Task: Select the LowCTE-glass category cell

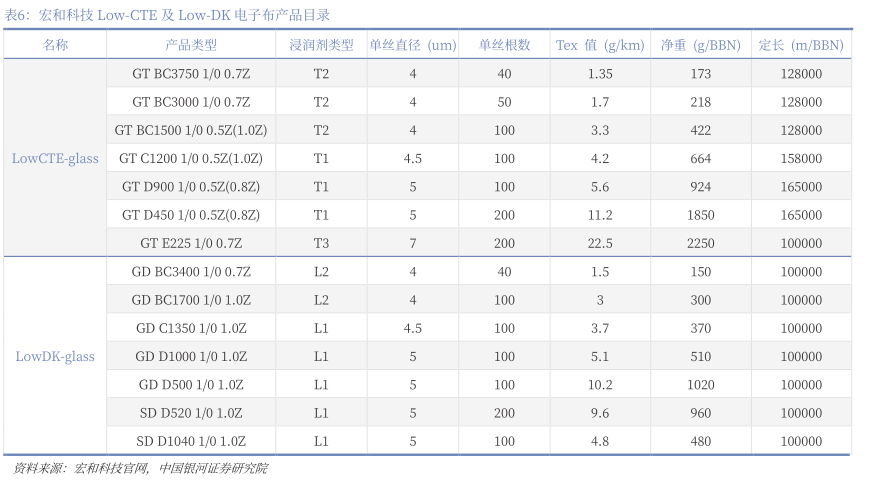Action: click(x=55, y=158)
